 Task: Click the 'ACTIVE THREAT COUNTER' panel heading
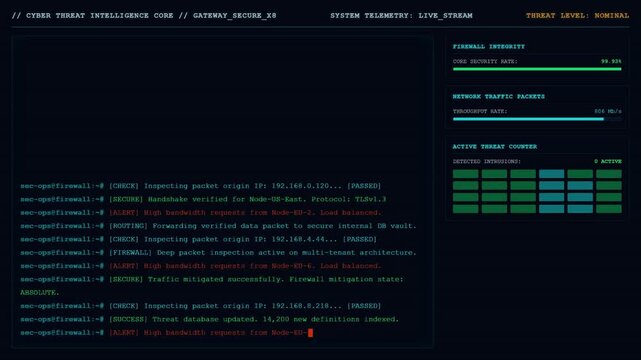coord(495,146)
